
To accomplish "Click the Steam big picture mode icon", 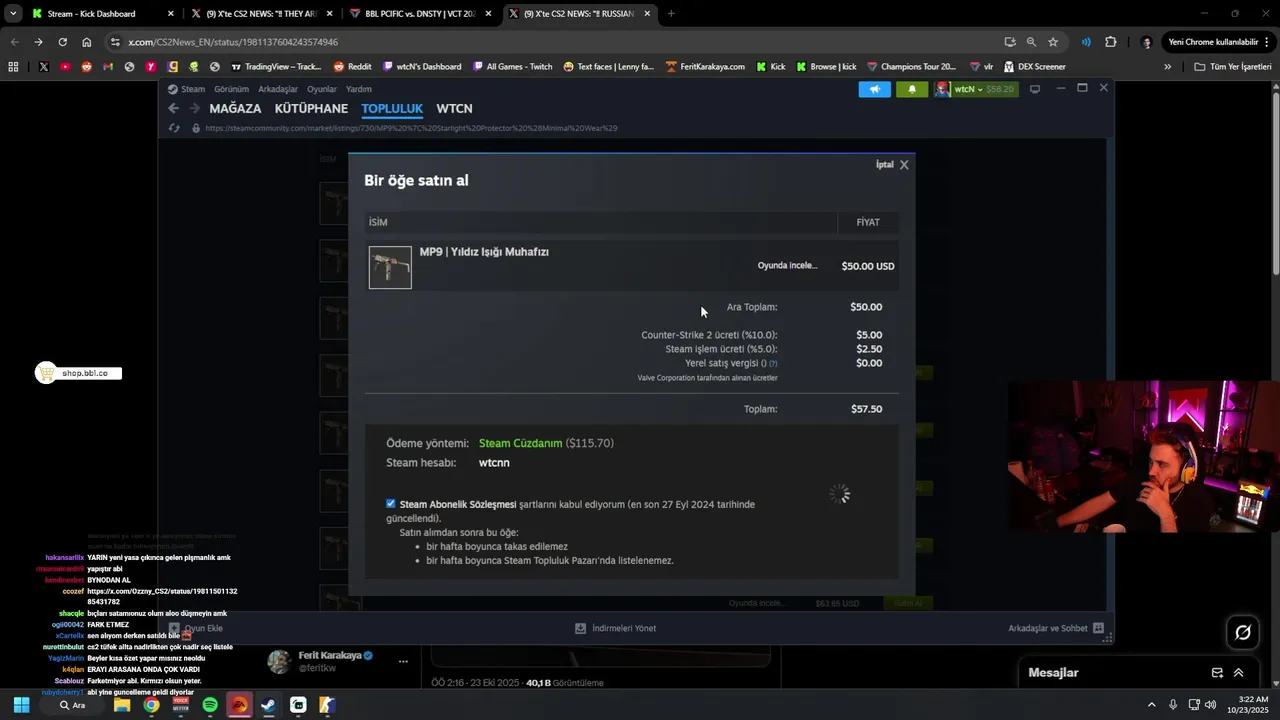I will tap(1035, 89).
